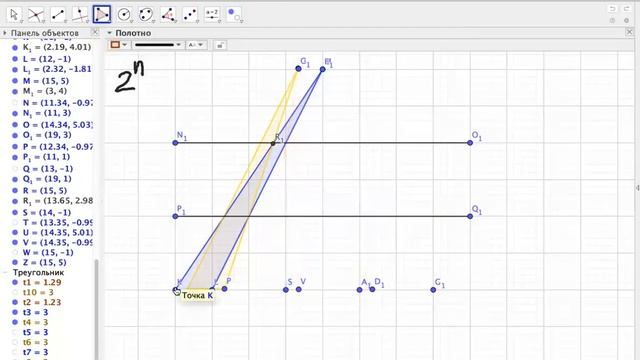This screenshot has height=360, width=640.
Task: Click point S on the bottom line
Action: coord(286,290)
